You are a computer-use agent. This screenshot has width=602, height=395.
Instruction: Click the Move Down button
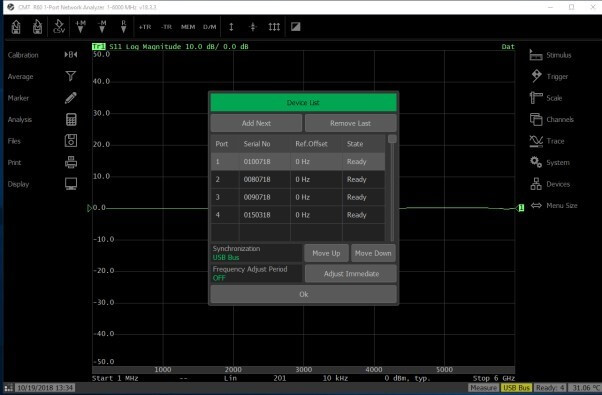(373, 253)
